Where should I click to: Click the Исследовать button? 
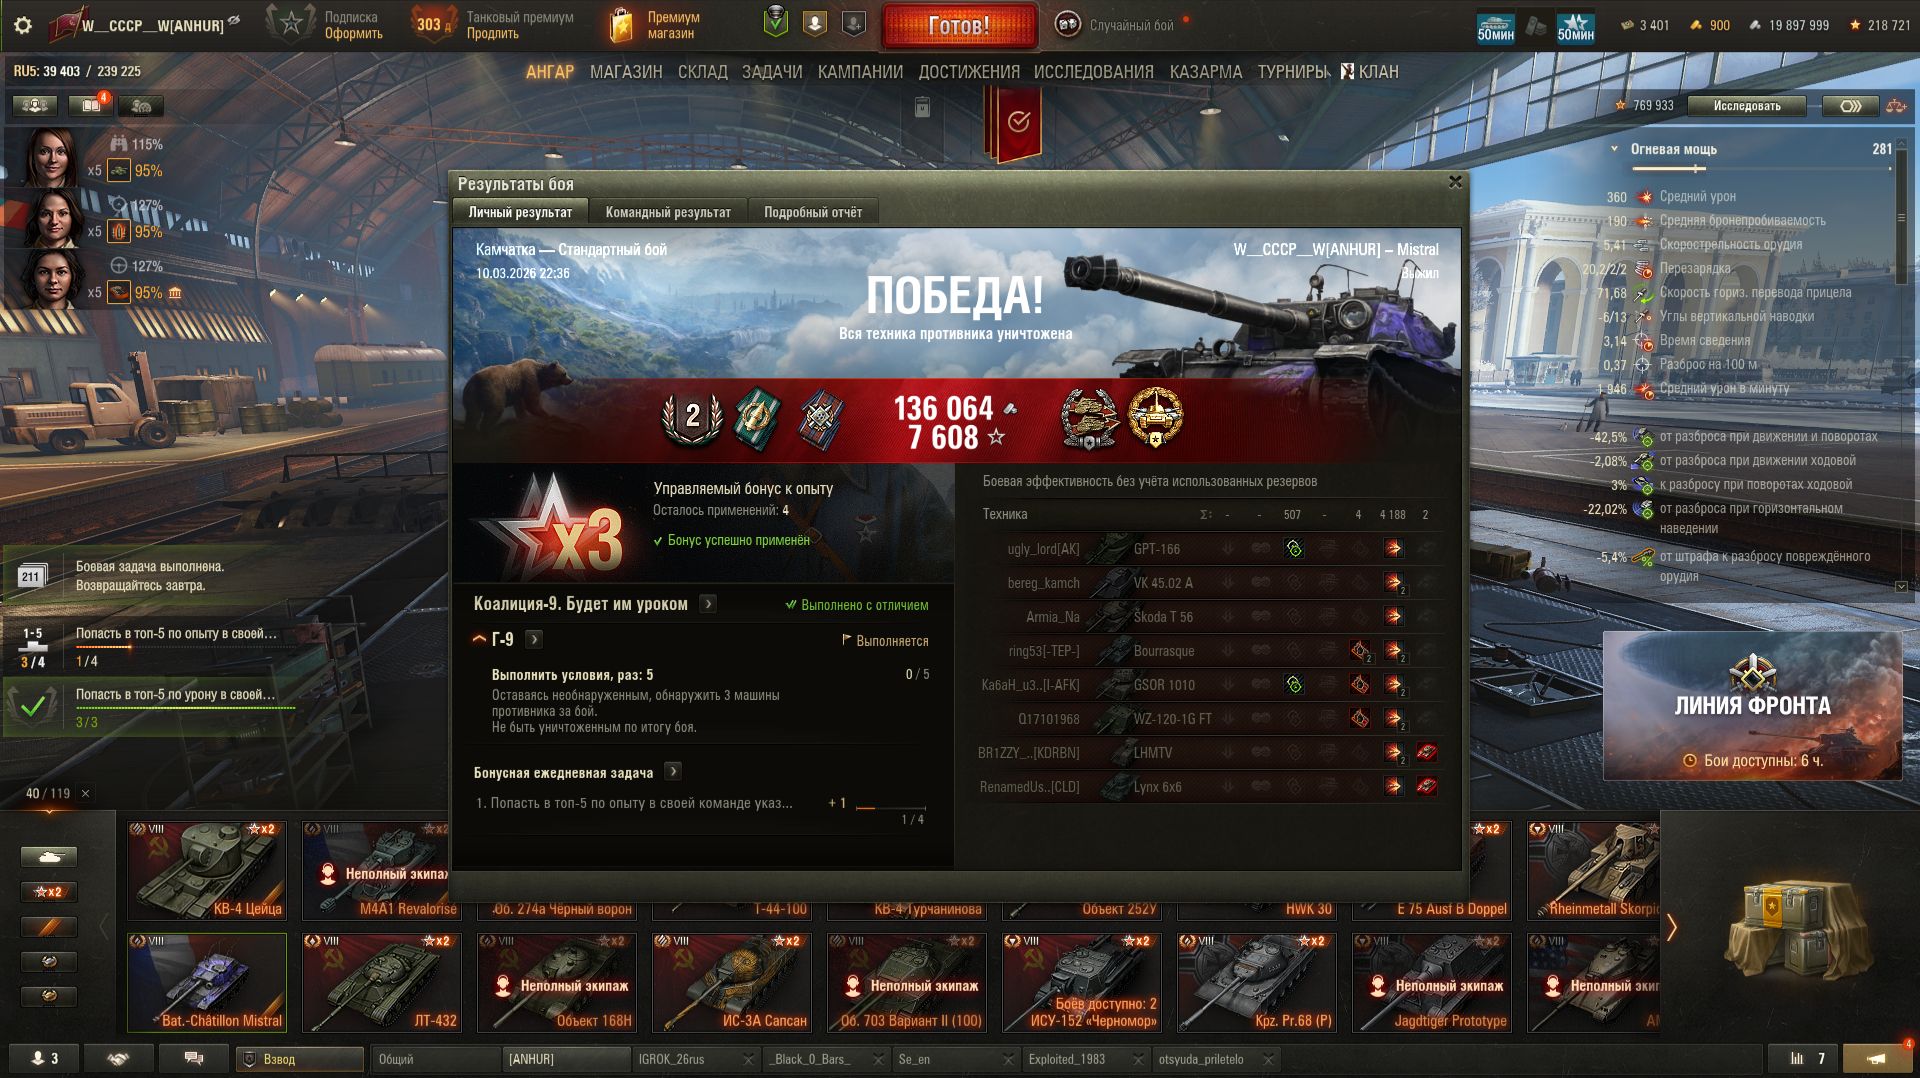[x=1747, y=105]
